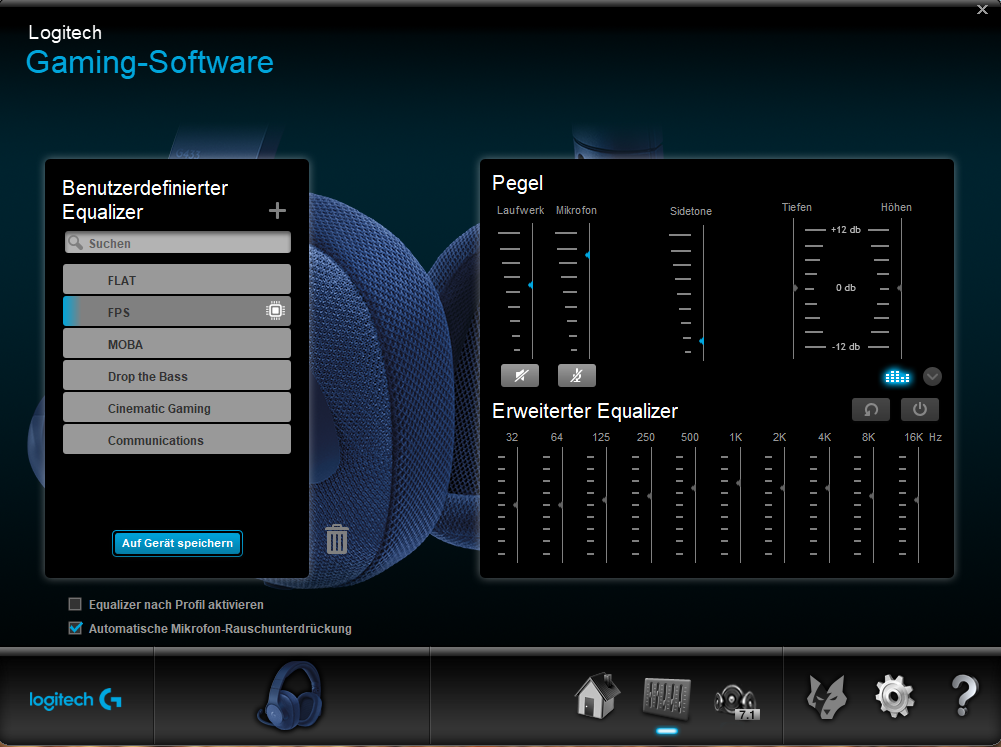Click the Pegel heading

[x=518, y=183]
